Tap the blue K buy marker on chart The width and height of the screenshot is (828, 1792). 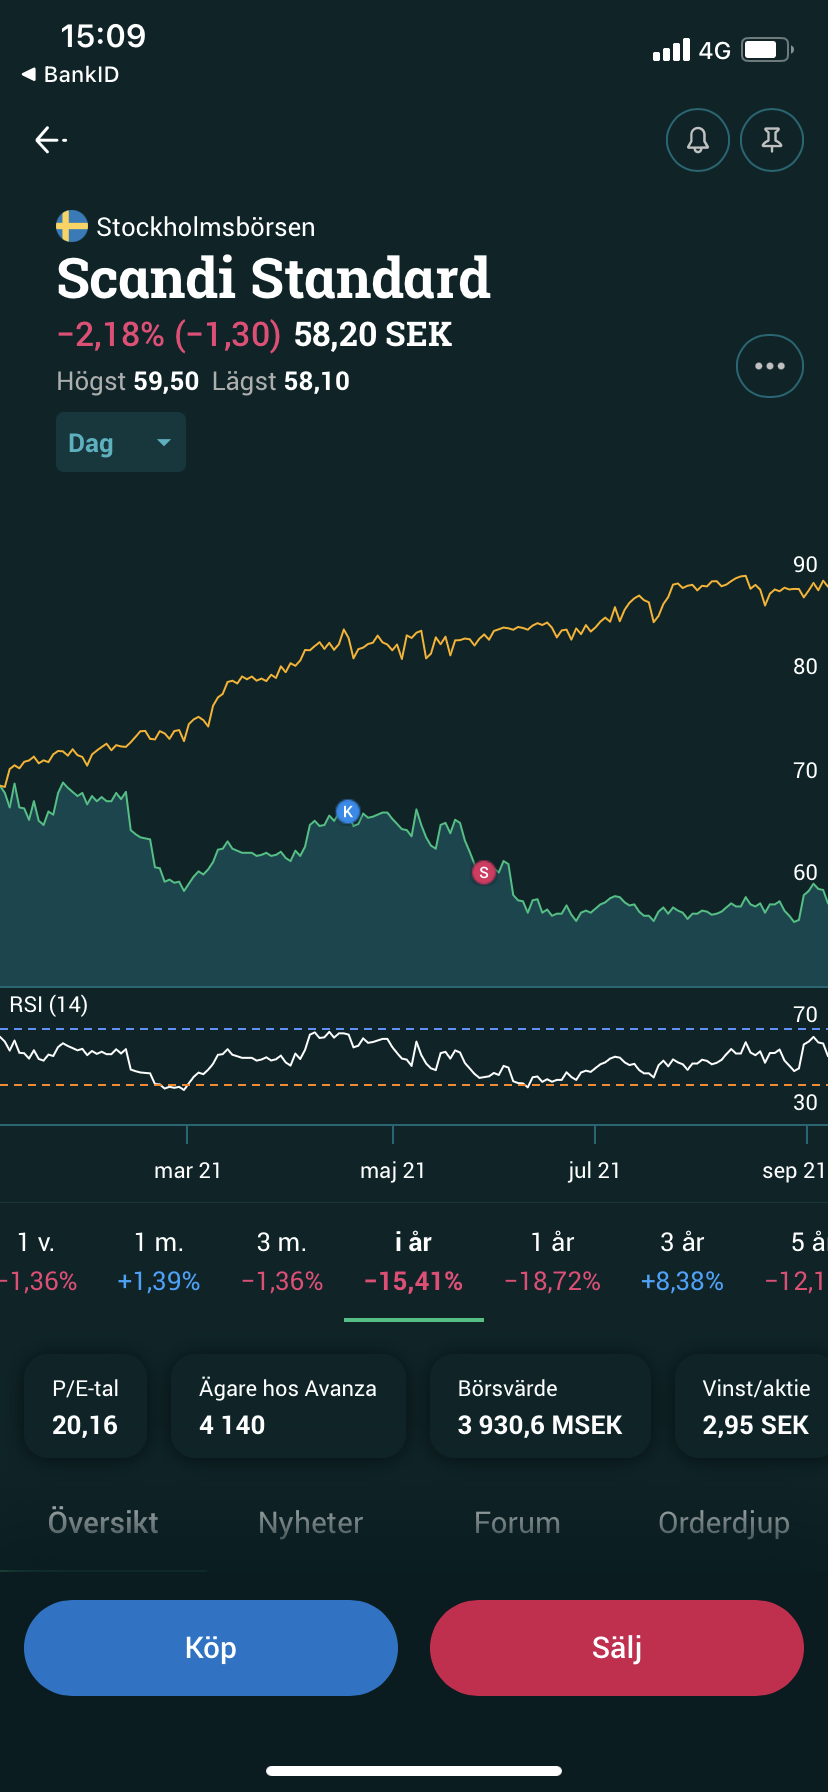tap(347, 811)
